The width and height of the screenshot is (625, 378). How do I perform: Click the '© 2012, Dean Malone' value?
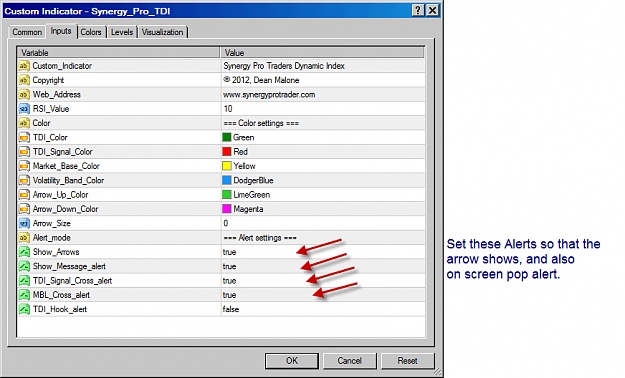pyautogui.click(x=261, y=80)
